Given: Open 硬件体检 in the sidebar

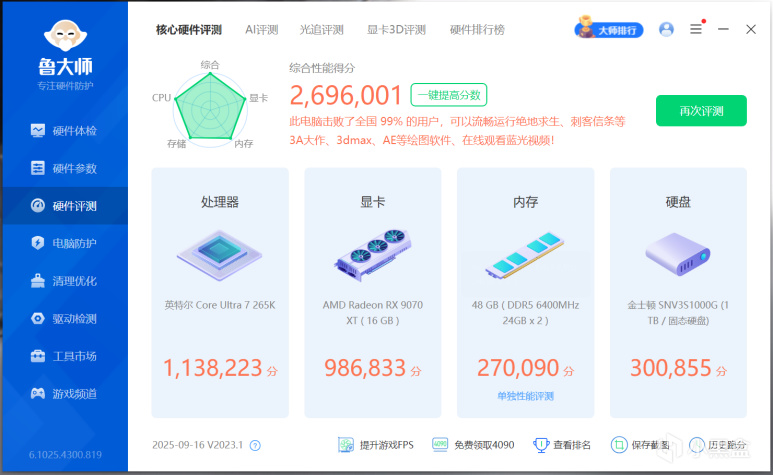Looking at the screenshot, I should click(x=64, y=131).
